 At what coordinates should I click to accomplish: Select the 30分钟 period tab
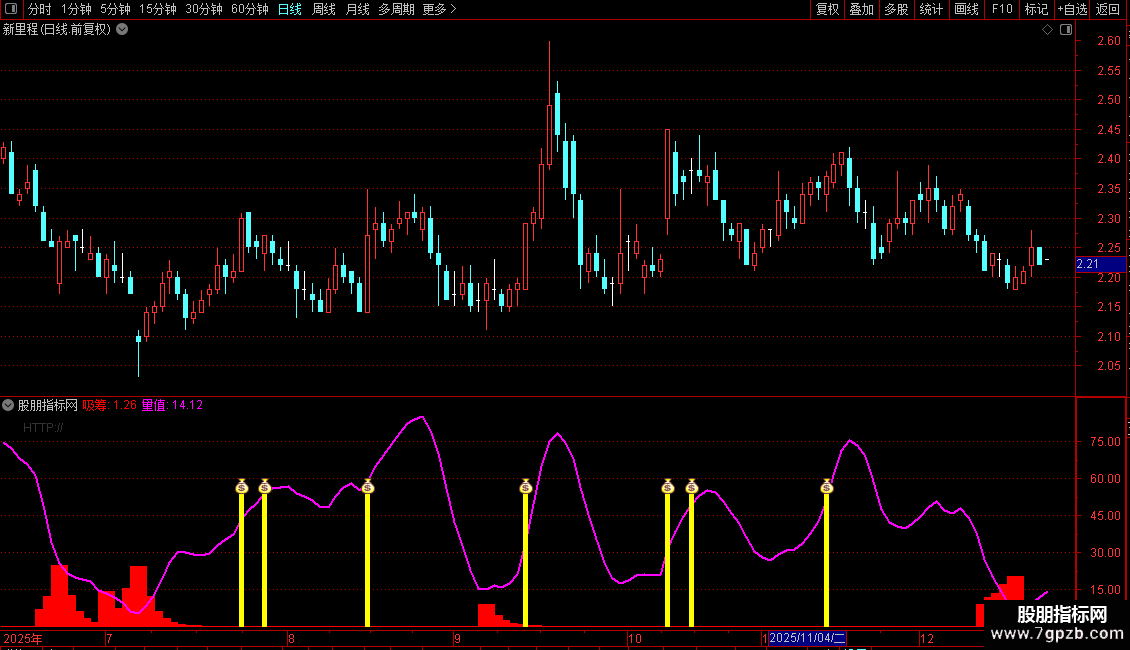click(204, 9)
